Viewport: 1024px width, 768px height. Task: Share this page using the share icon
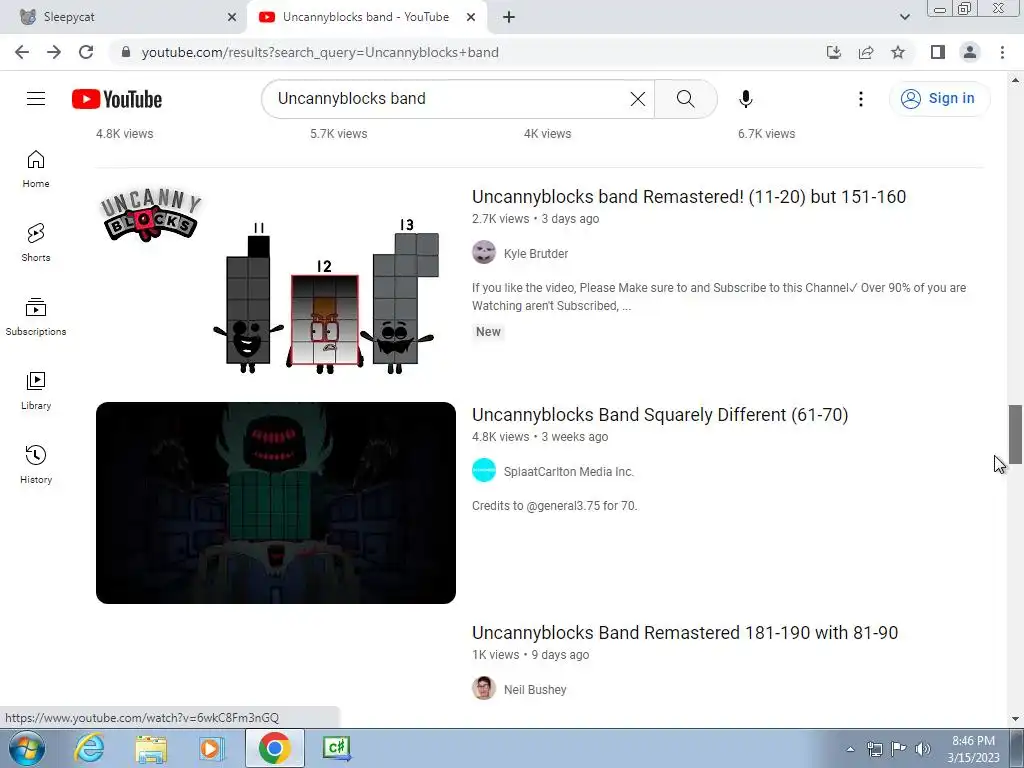(865, 52)
